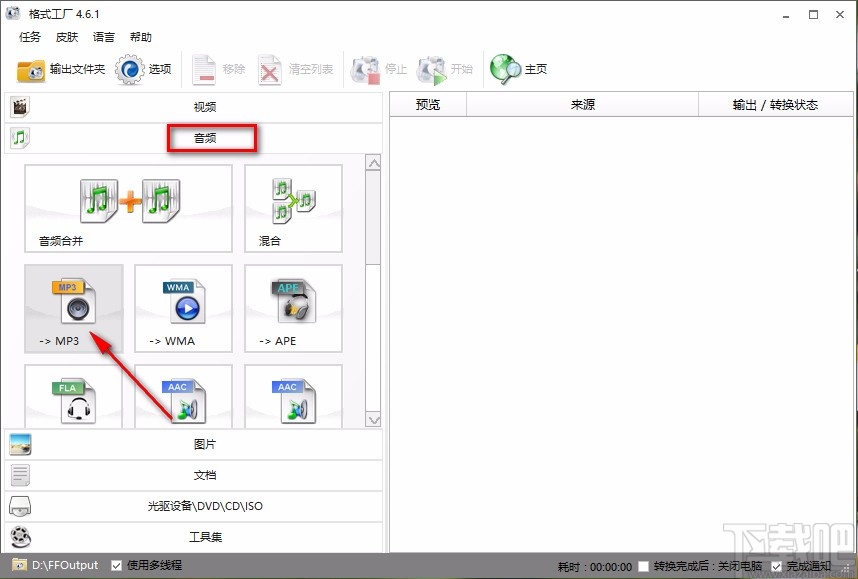Expand the 视频 video section
Viewport: 858px width, 579px height.
[205, 106]
